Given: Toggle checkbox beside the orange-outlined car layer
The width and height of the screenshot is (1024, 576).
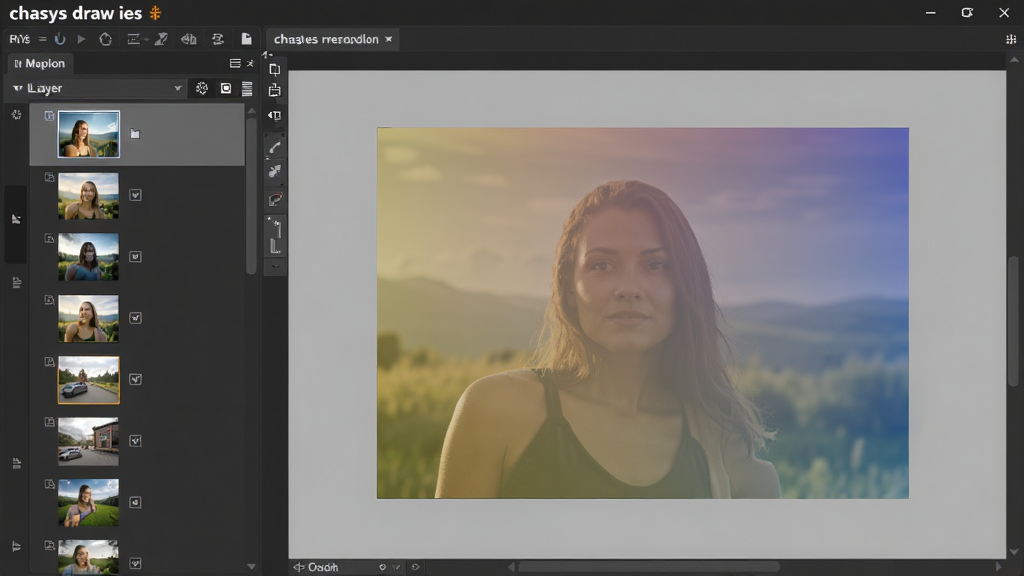Looking at the screenshot, I should click(135, 379).
